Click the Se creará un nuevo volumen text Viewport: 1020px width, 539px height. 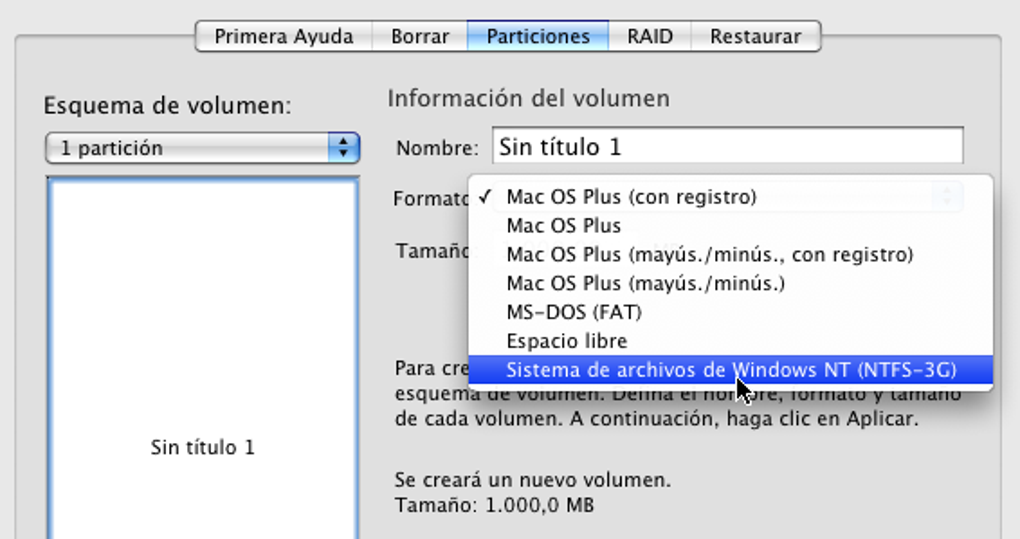click(533, 480)
